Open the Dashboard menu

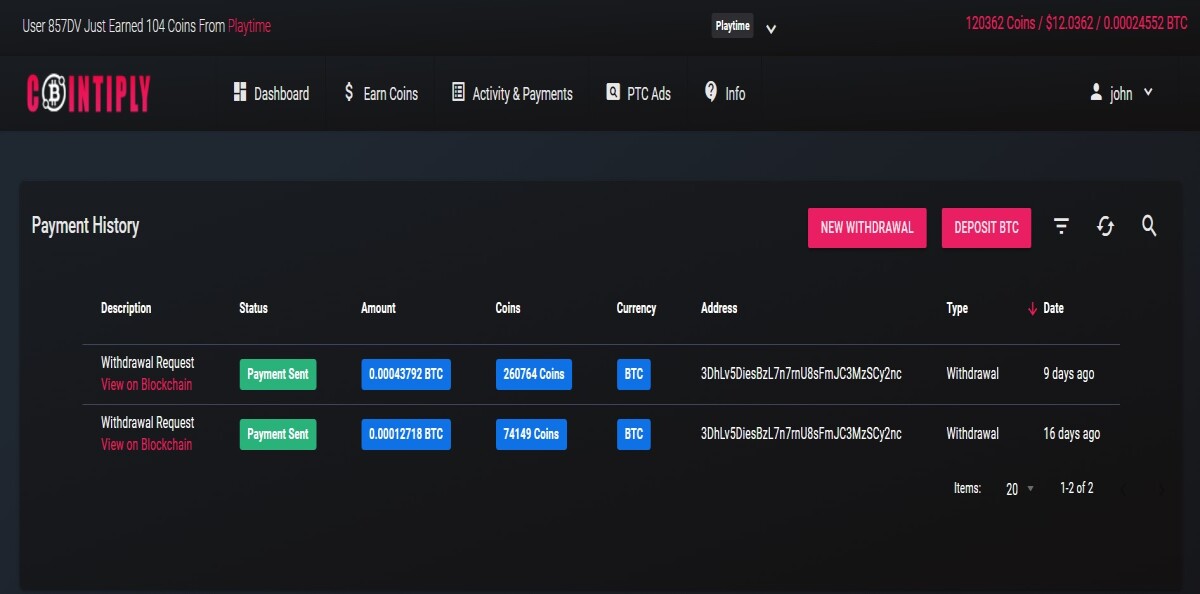tap(271, 93)
